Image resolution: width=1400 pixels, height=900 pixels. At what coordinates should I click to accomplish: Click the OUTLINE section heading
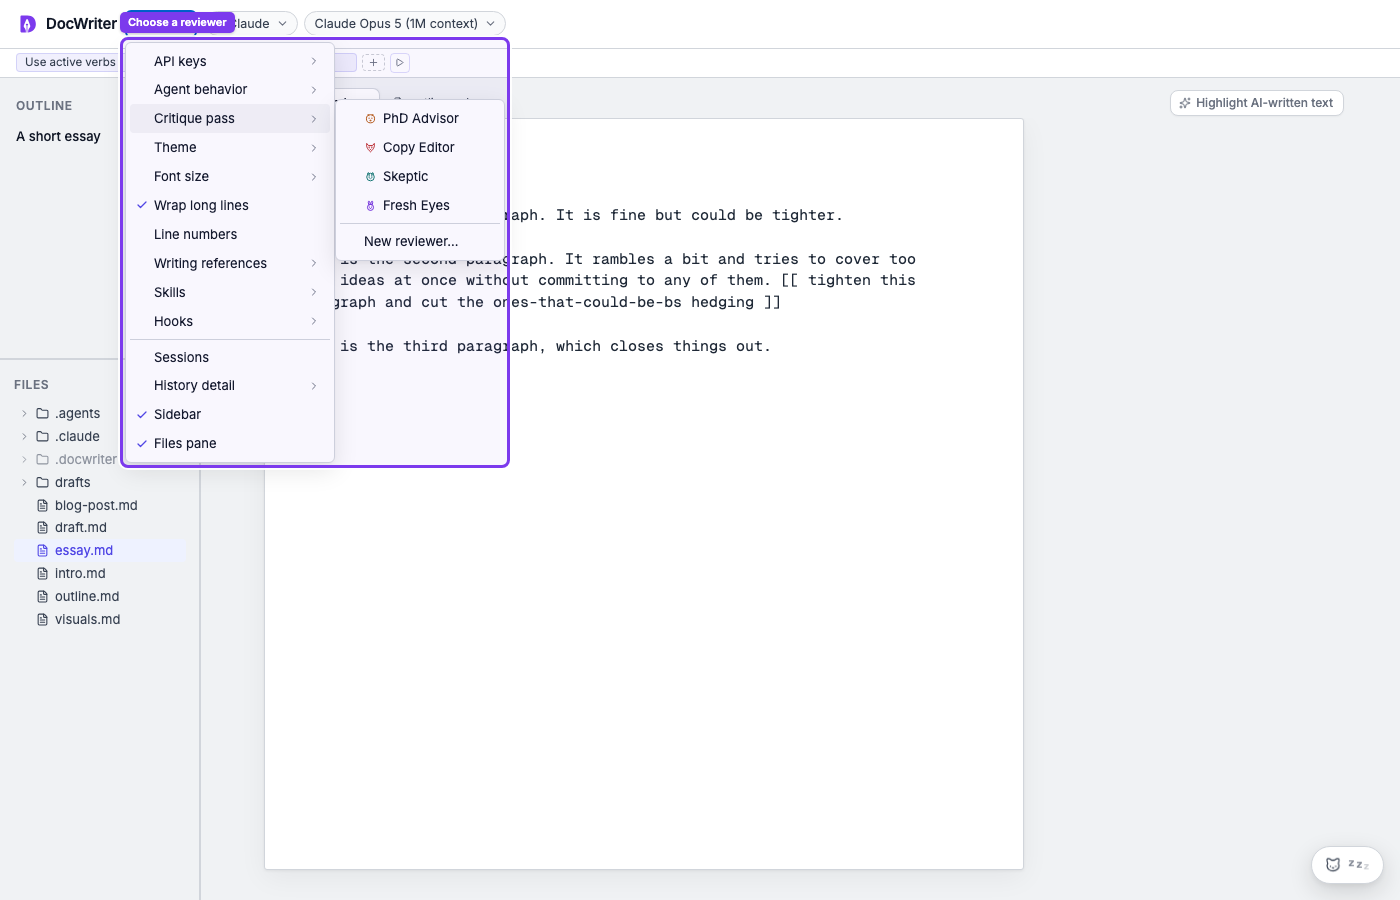pos(44,106)
